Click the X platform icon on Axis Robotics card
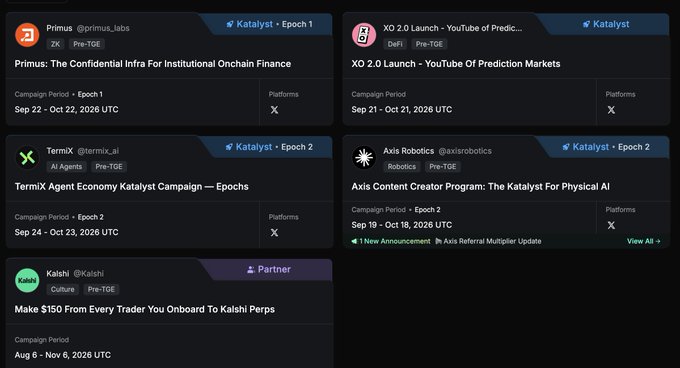Image resolution: width=680 pixels, height=368 pixels. coord(611,225)
